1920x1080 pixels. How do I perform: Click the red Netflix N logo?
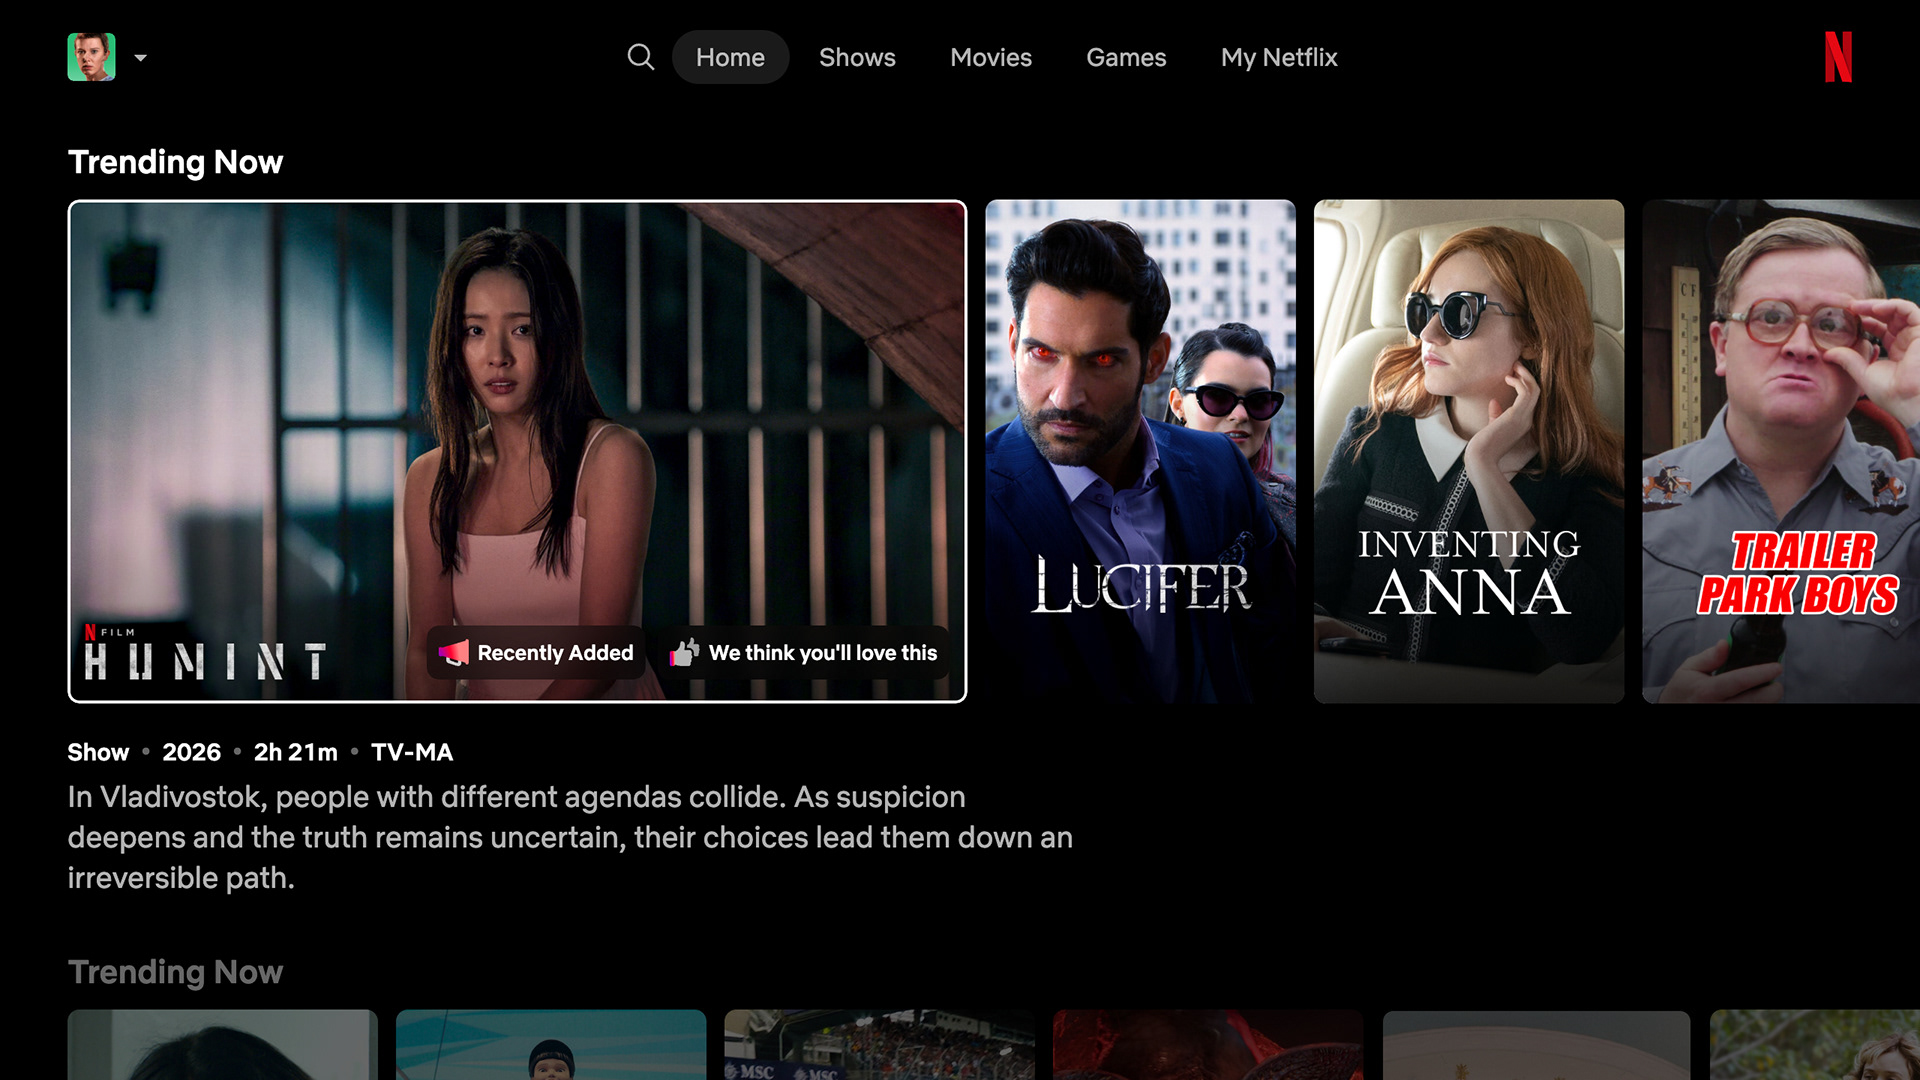[1837, 57]
